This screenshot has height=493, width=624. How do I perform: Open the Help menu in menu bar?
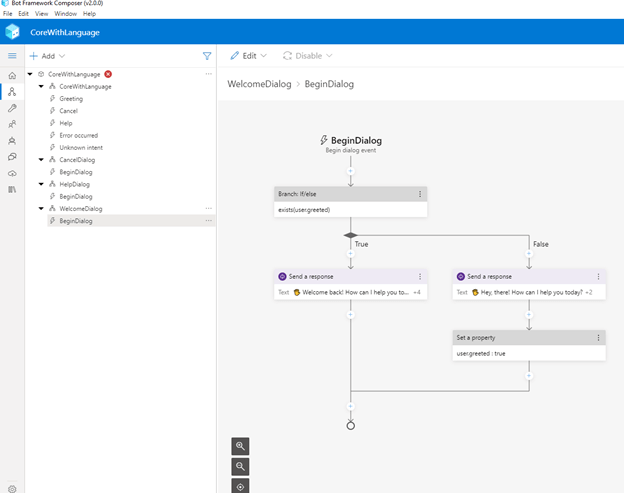point(89,14)
